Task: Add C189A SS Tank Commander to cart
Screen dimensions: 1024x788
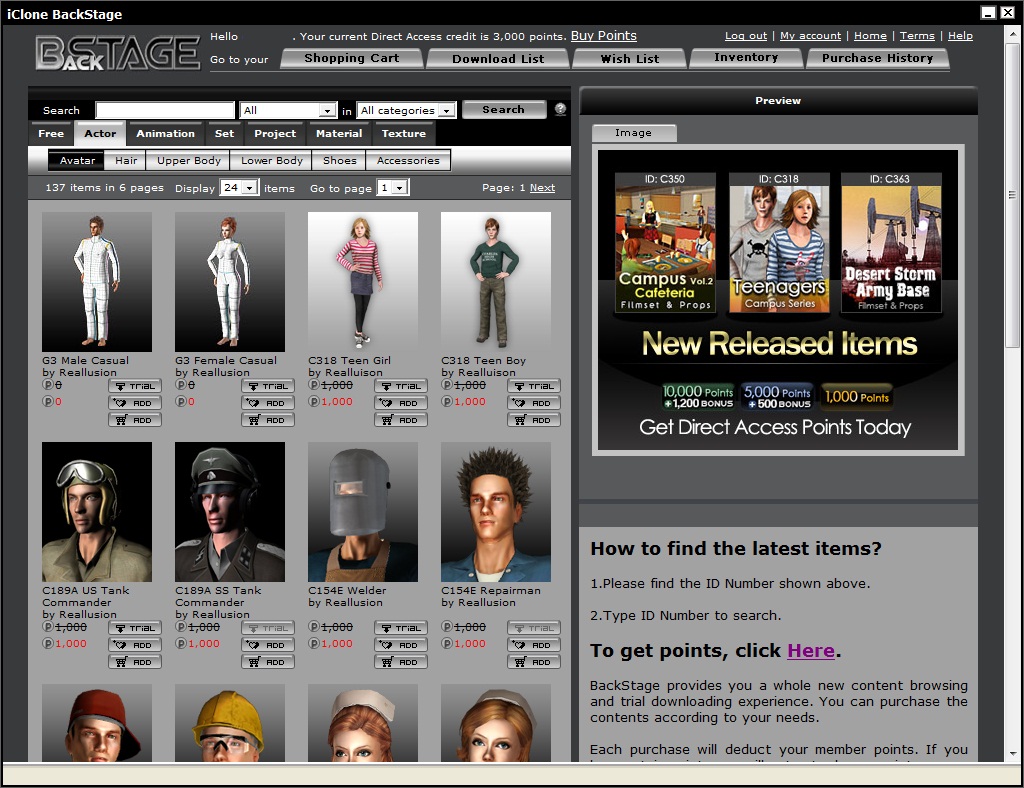Action: (x=268, y=662)
